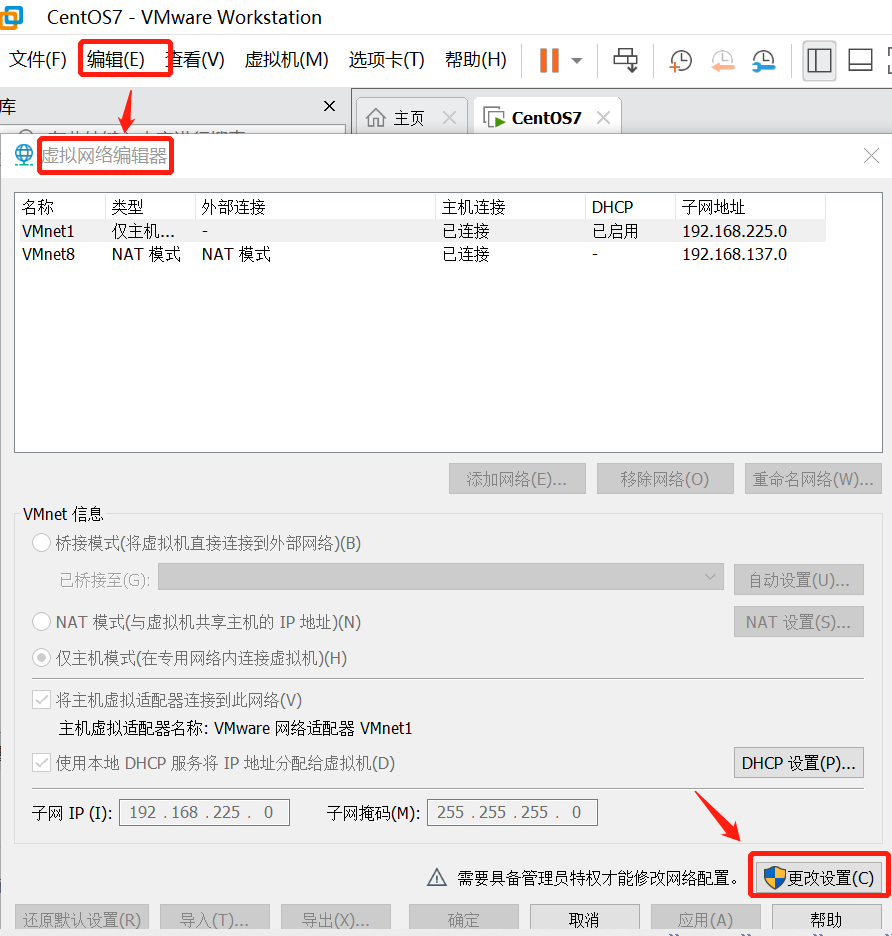This screenshot has width=892, height=936.
Task: Click the 名称 column header
Action: (x=62, y=207)
